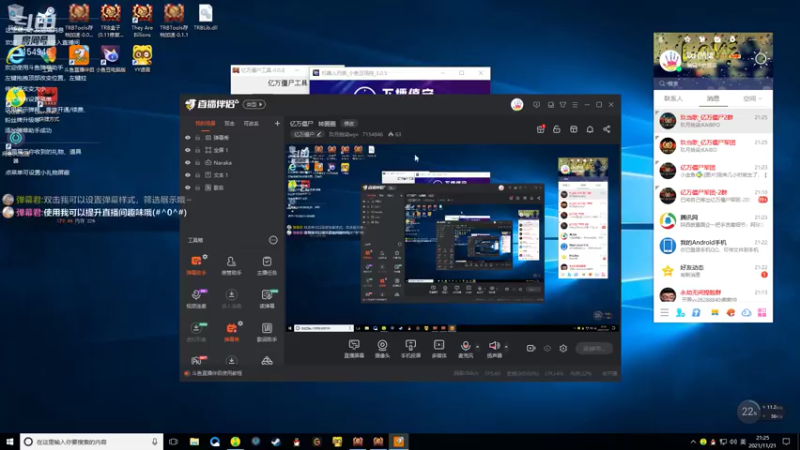Screen dimensions: 800x450
Task: Open the 消息 messages tab in QQ
Action: pos(713,98)
